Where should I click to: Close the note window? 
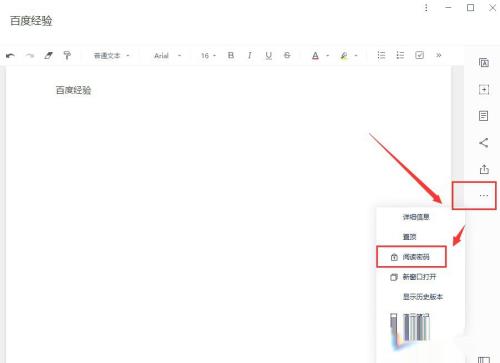[x=492, y=7]
